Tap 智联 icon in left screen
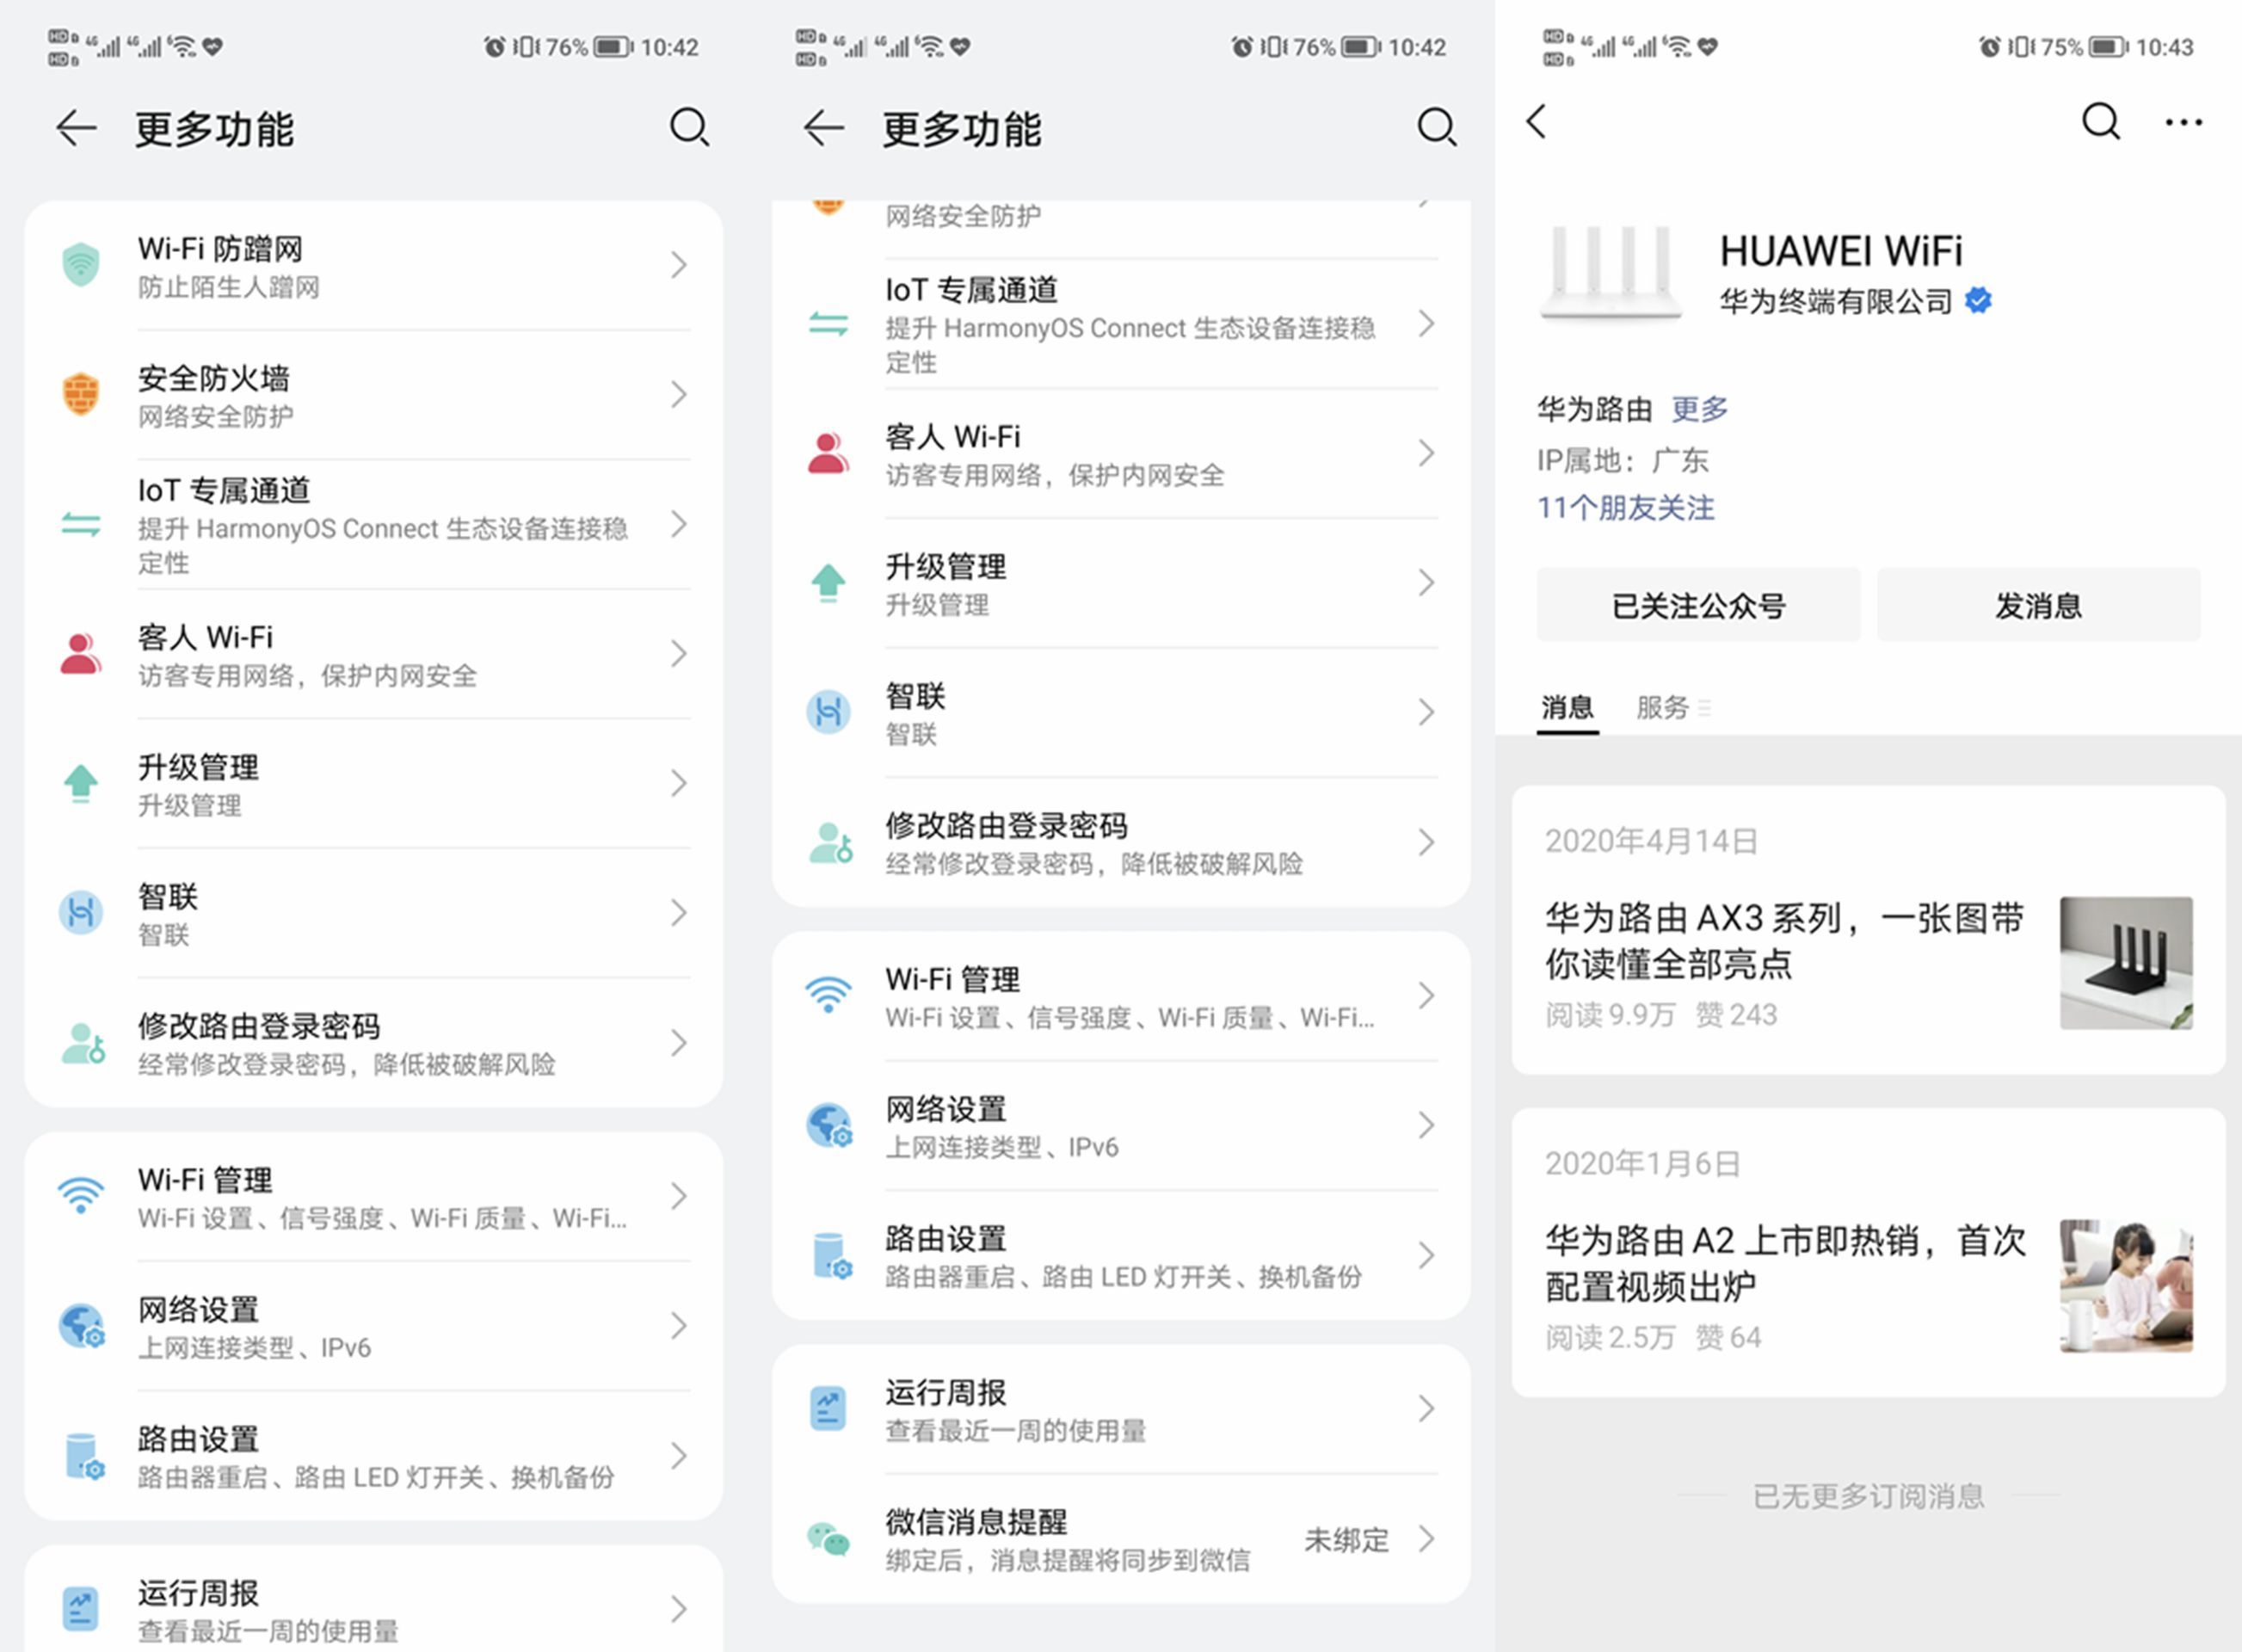Screen dimensions: 2242x1652 81,913
